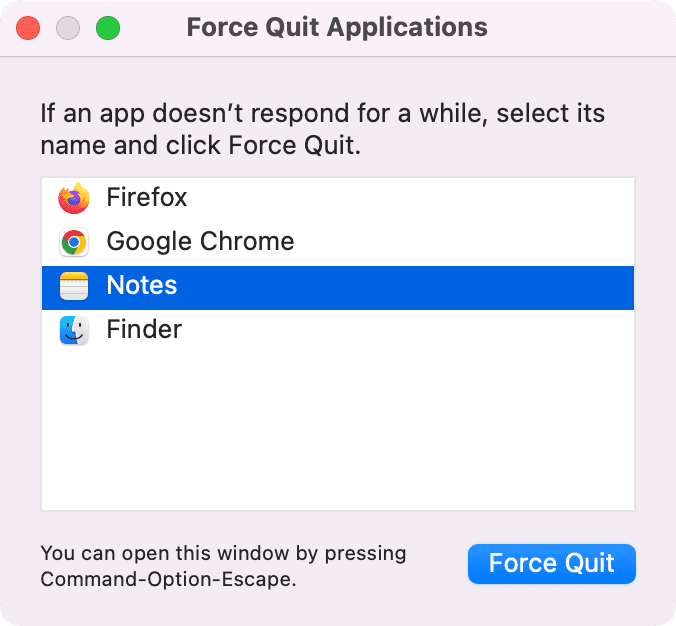Click the Google Chrome app icon
This screenshot has height=626, width=676.
pos(74,242)
